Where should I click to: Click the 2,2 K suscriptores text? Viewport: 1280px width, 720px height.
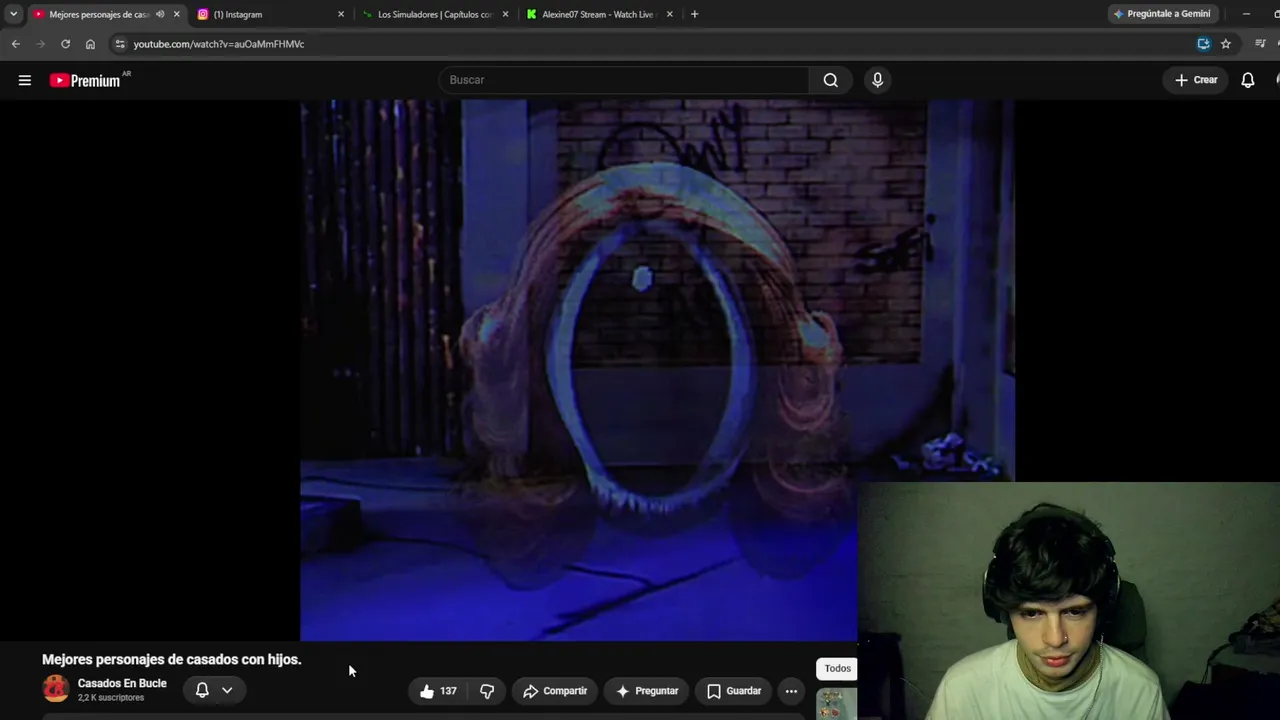(x=111, y=698)
